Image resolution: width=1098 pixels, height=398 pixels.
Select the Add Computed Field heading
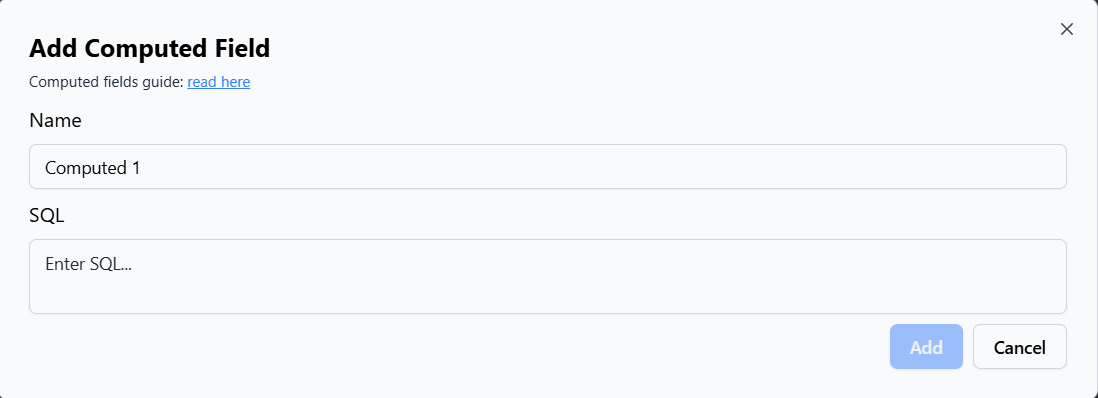[149, 48]
